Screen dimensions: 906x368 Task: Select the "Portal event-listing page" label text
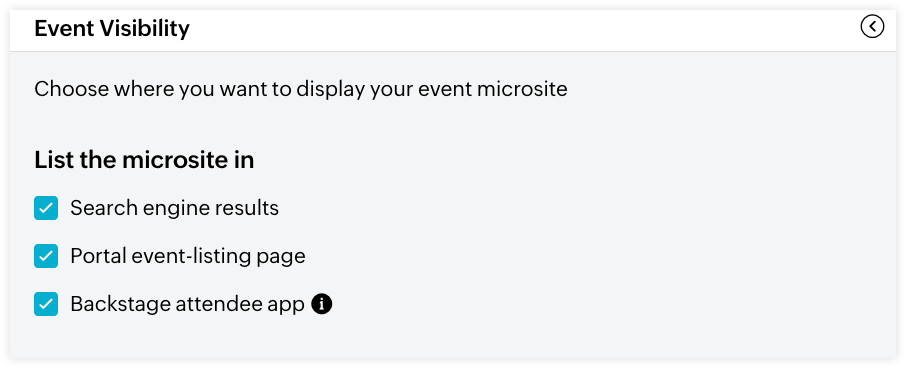[x=188, y=256]
